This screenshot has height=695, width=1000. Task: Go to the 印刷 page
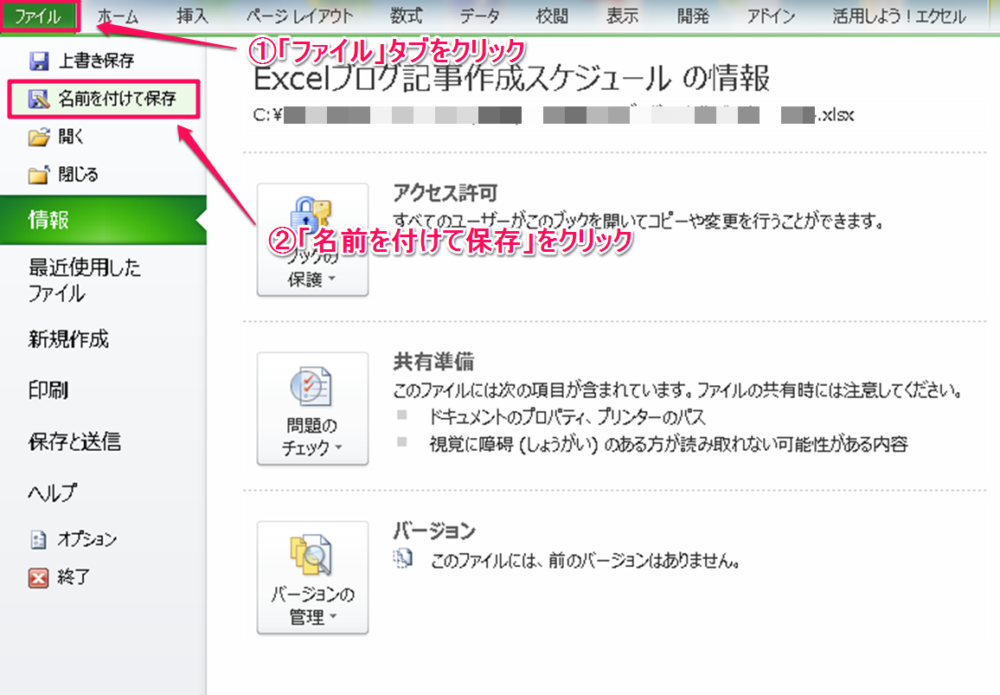coord(48,391)
